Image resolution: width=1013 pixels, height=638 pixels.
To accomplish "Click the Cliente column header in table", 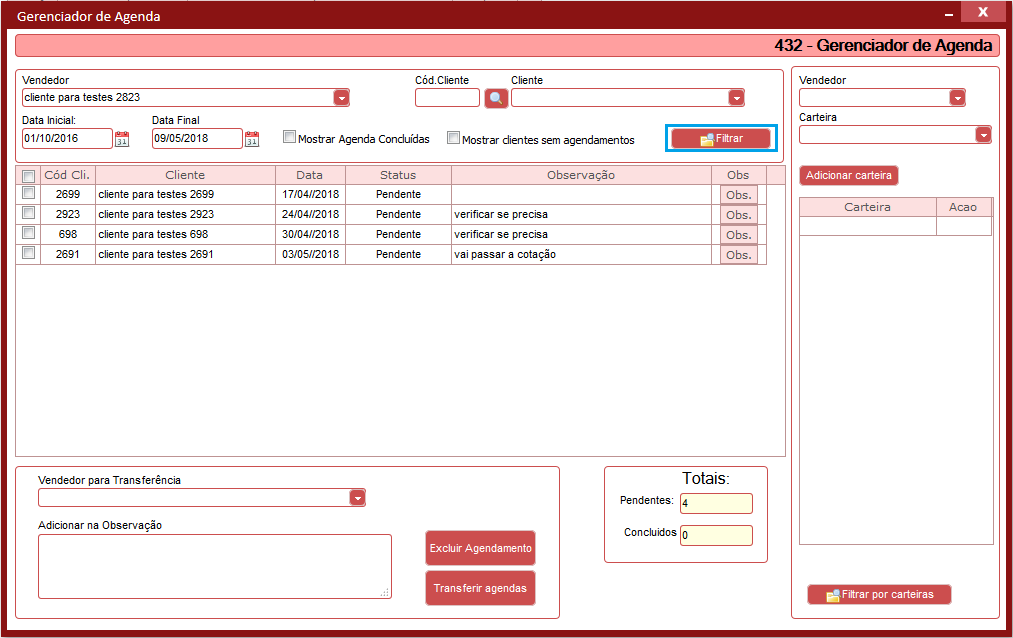I will [x=185, y=175].
